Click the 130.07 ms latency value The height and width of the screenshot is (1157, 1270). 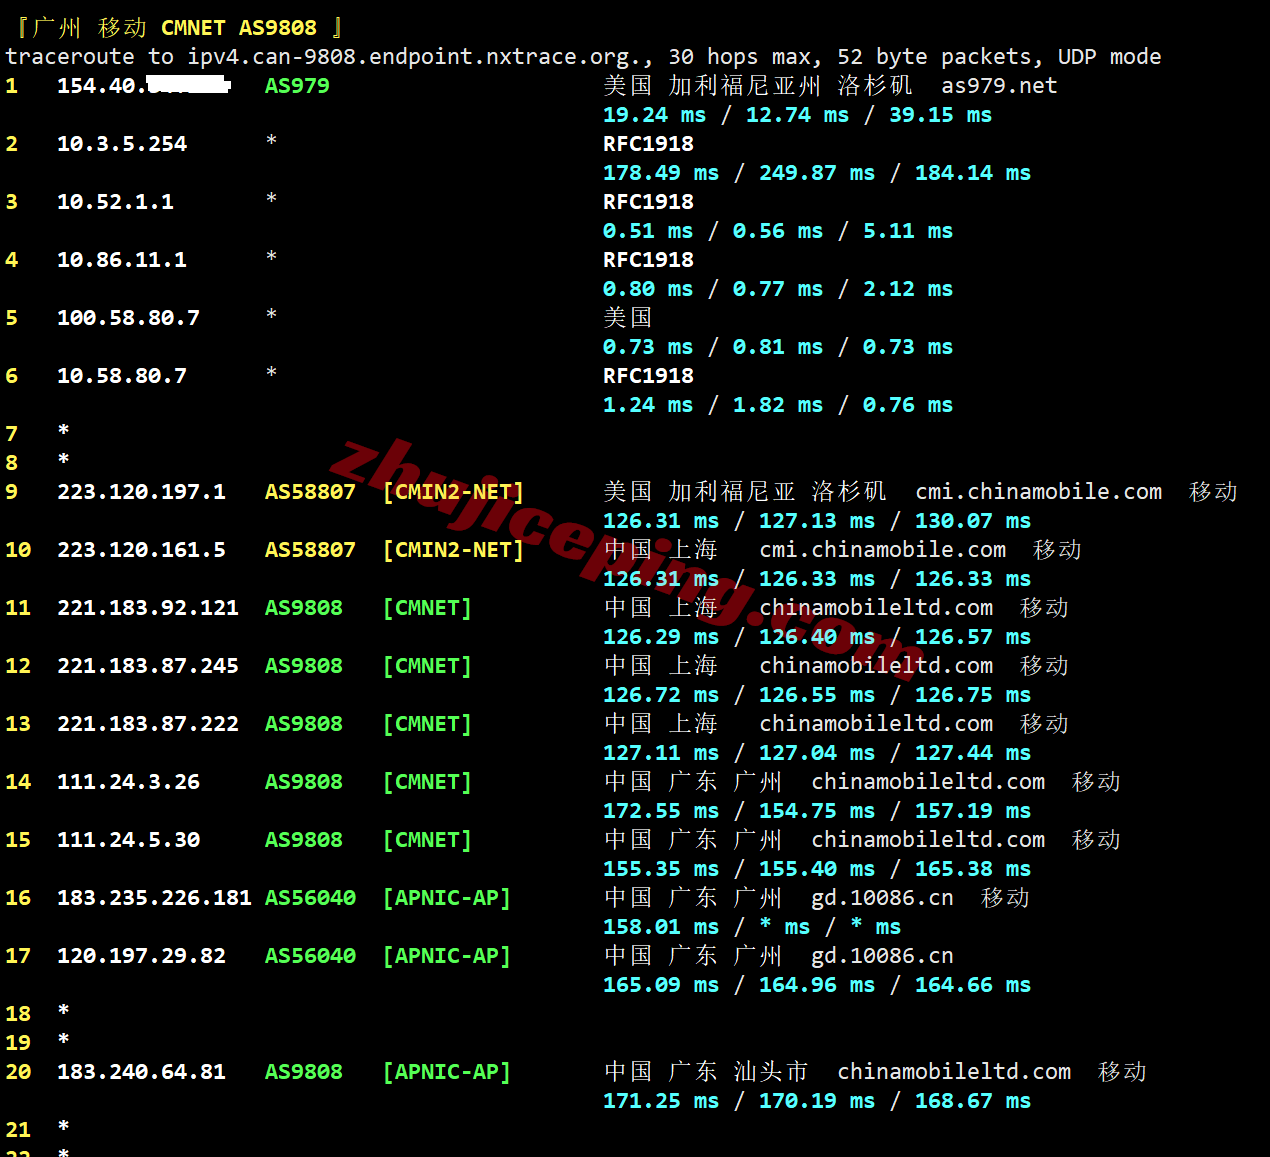[973, 521]
